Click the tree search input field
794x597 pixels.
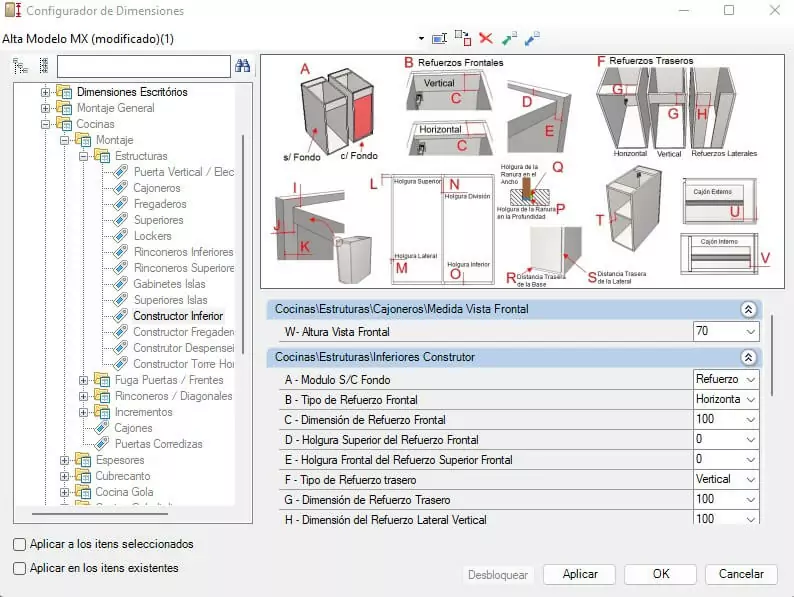coord(143,66)
